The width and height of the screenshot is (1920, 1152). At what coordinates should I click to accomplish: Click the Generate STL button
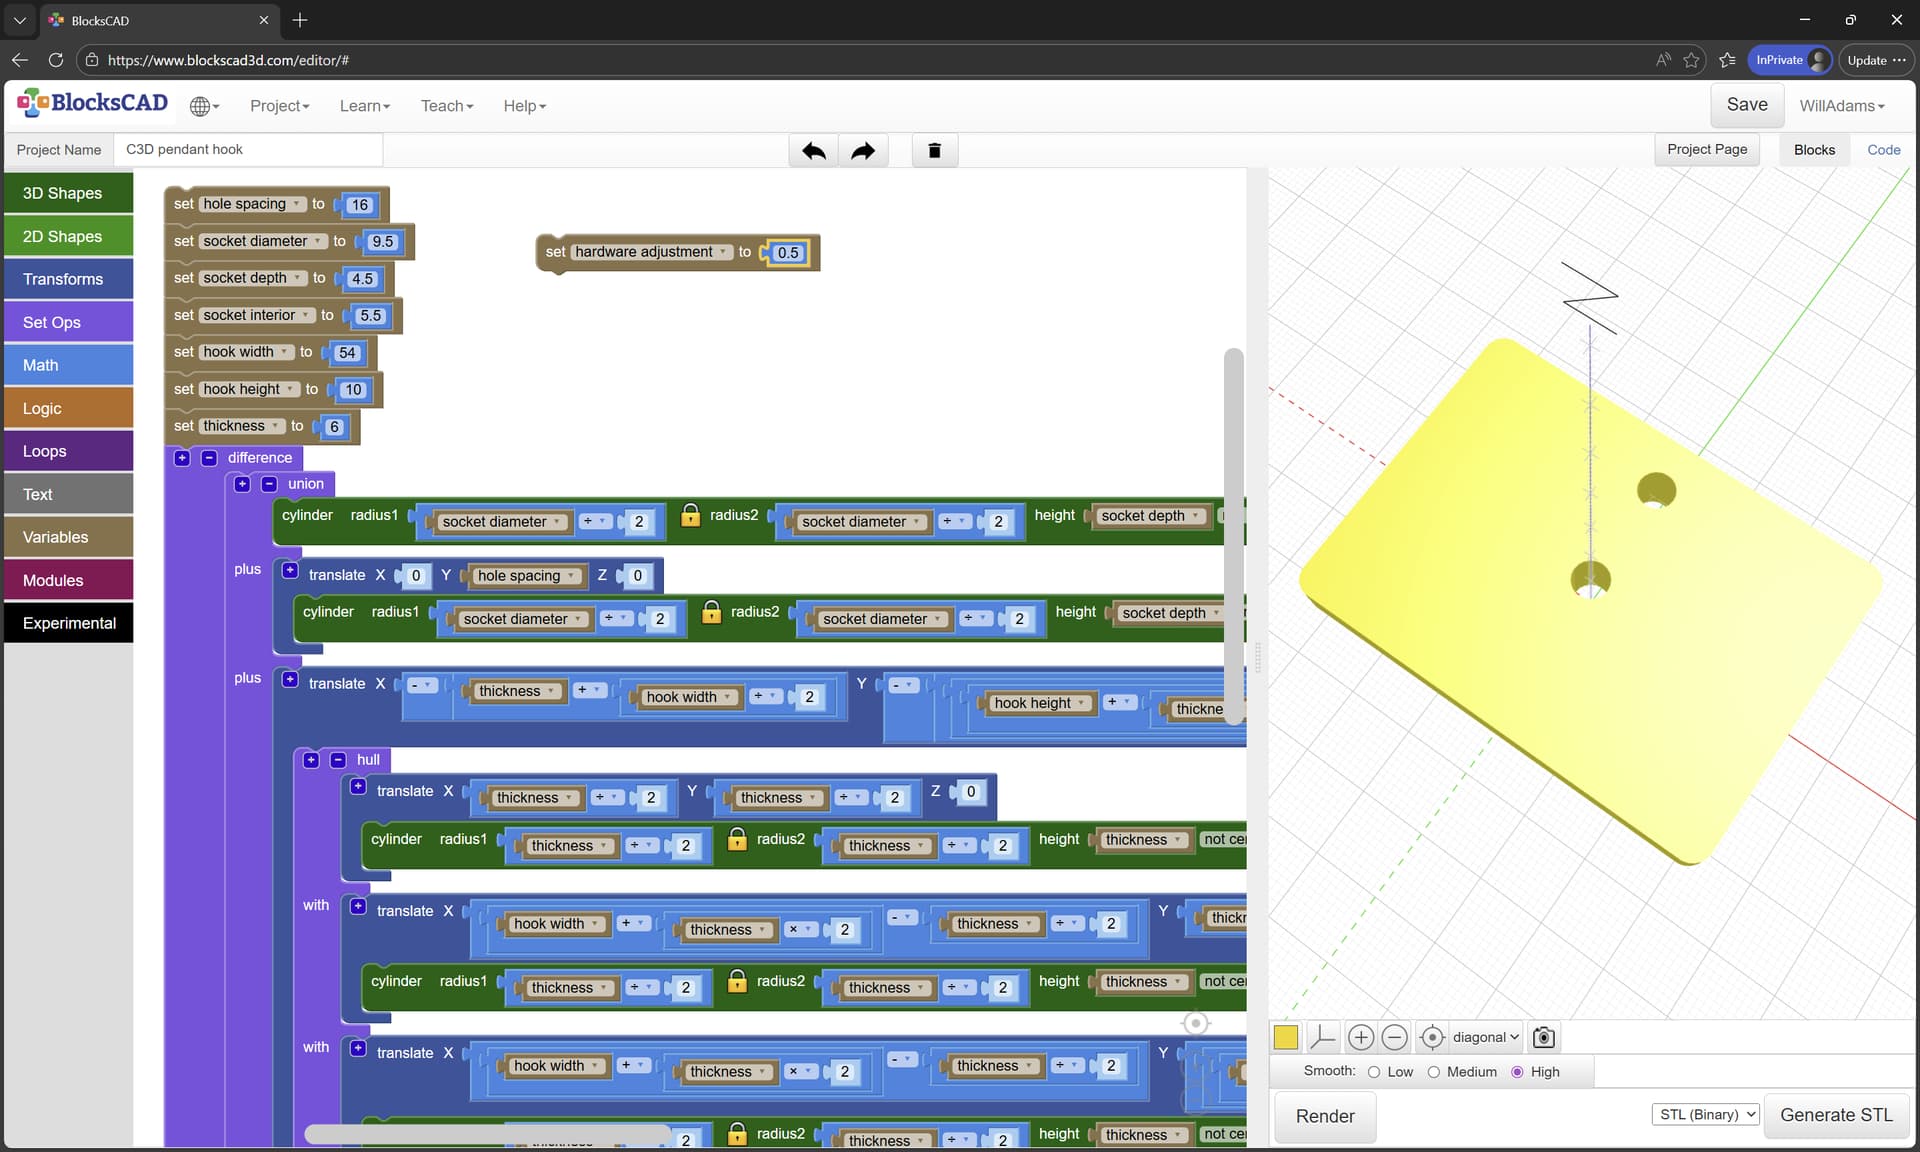(x=1836, y=1115)
